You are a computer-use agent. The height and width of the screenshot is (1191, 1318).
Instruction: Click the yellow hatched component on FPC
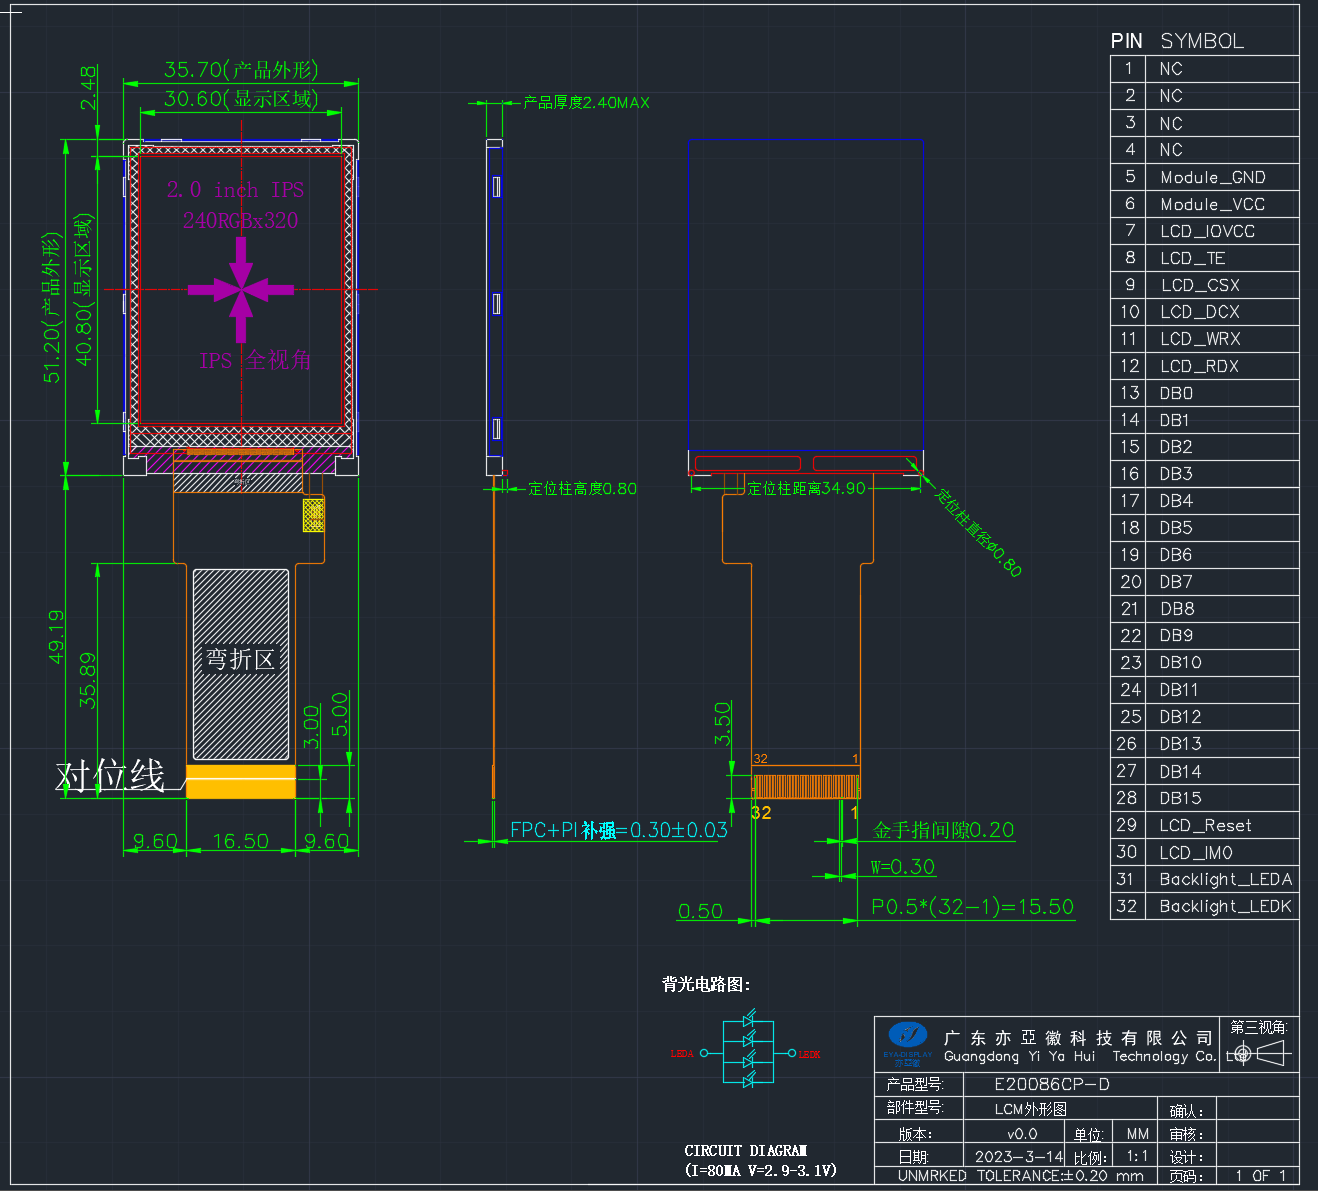click(x=314, y=515)
